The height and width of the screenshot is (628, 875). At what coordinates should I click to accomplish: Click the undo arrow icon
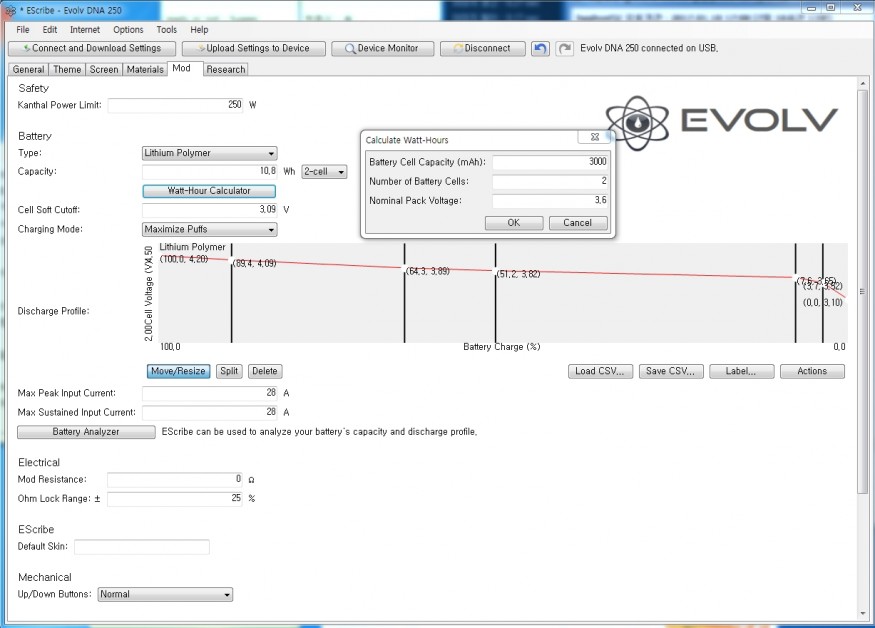pyautogui.click(x=540, y=49)
